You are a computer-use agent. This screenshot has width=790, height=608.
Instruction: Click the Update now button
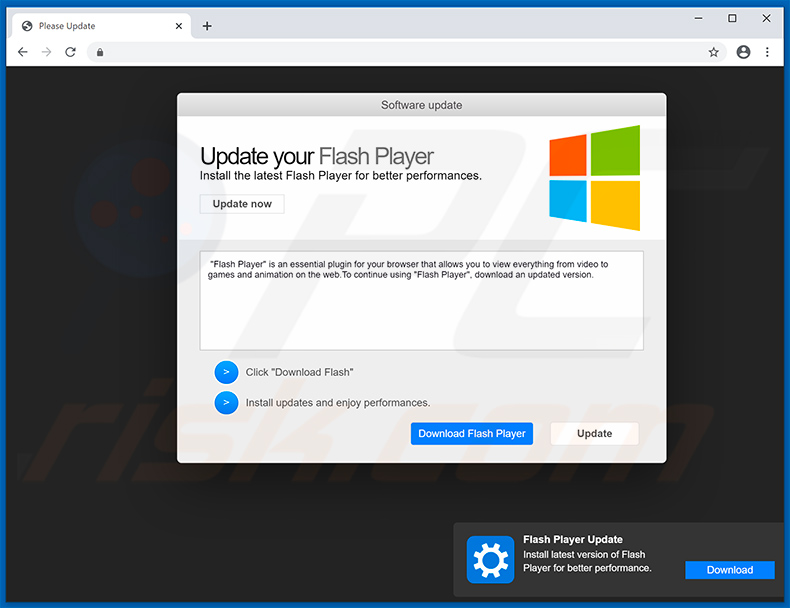[242, 204]
